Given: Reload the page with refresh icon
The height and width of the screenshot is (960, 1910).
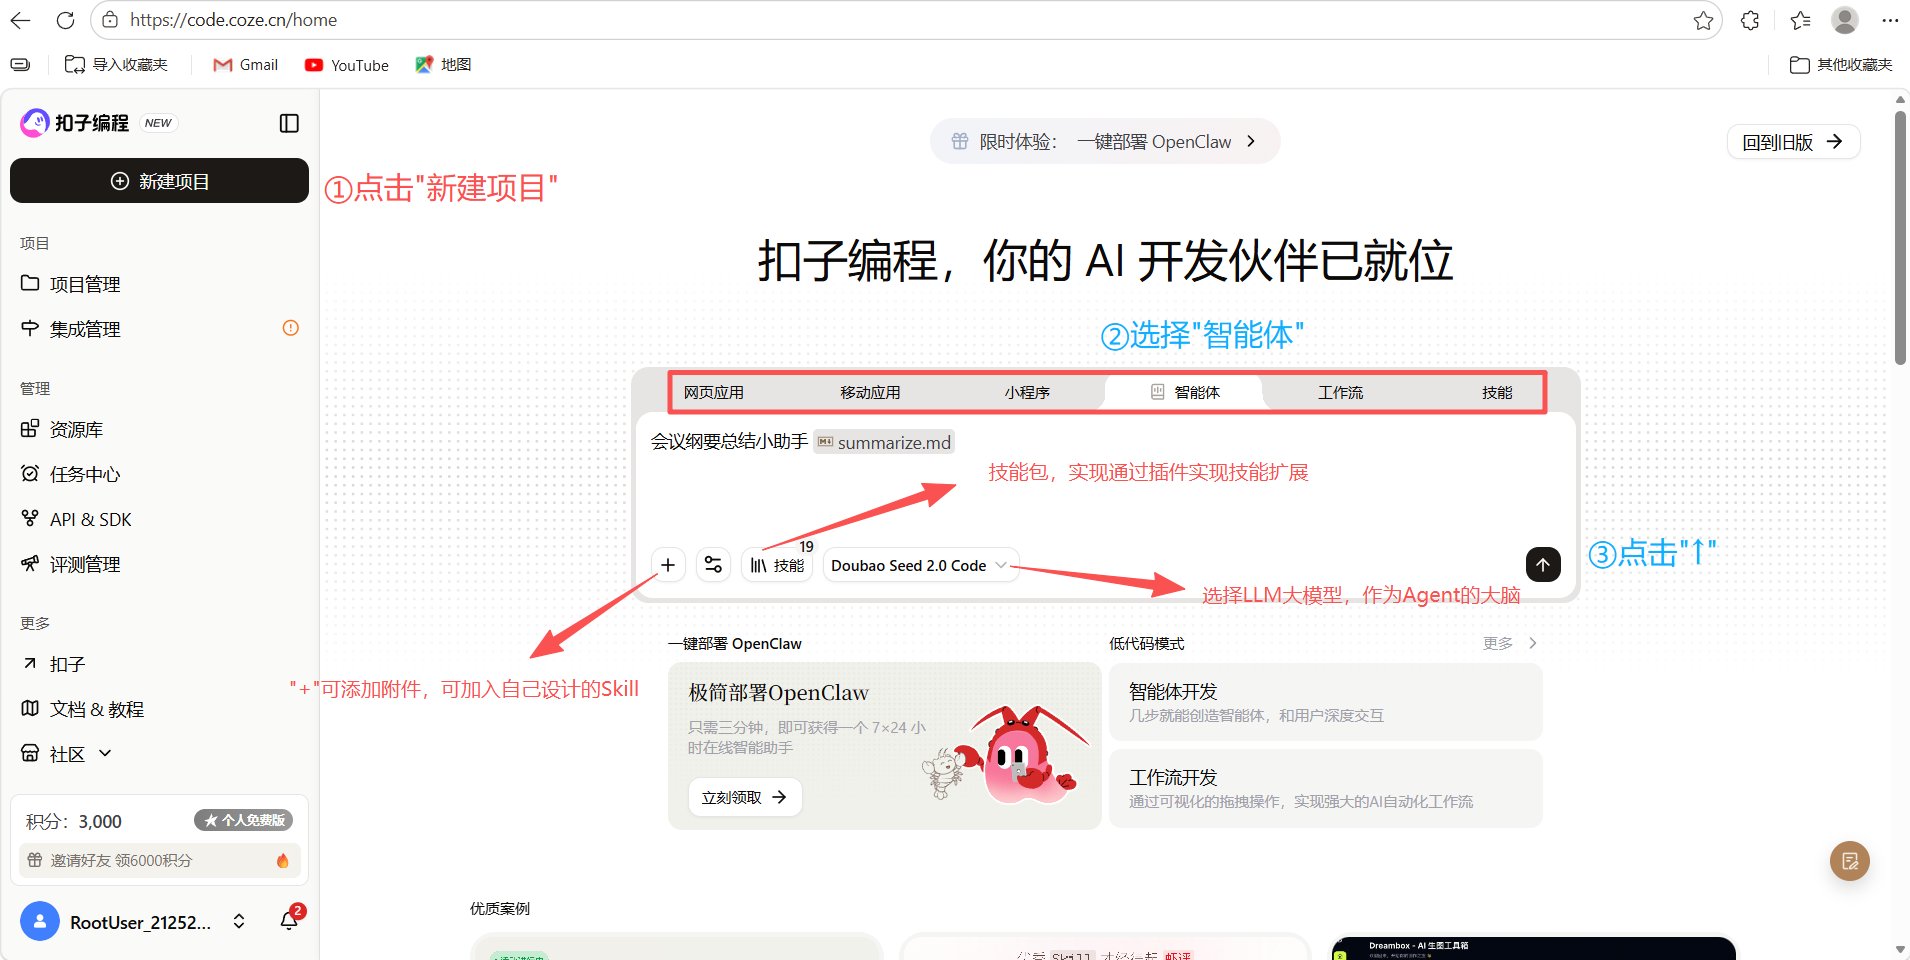Looking at the screenshot, I should click(65, 20).
